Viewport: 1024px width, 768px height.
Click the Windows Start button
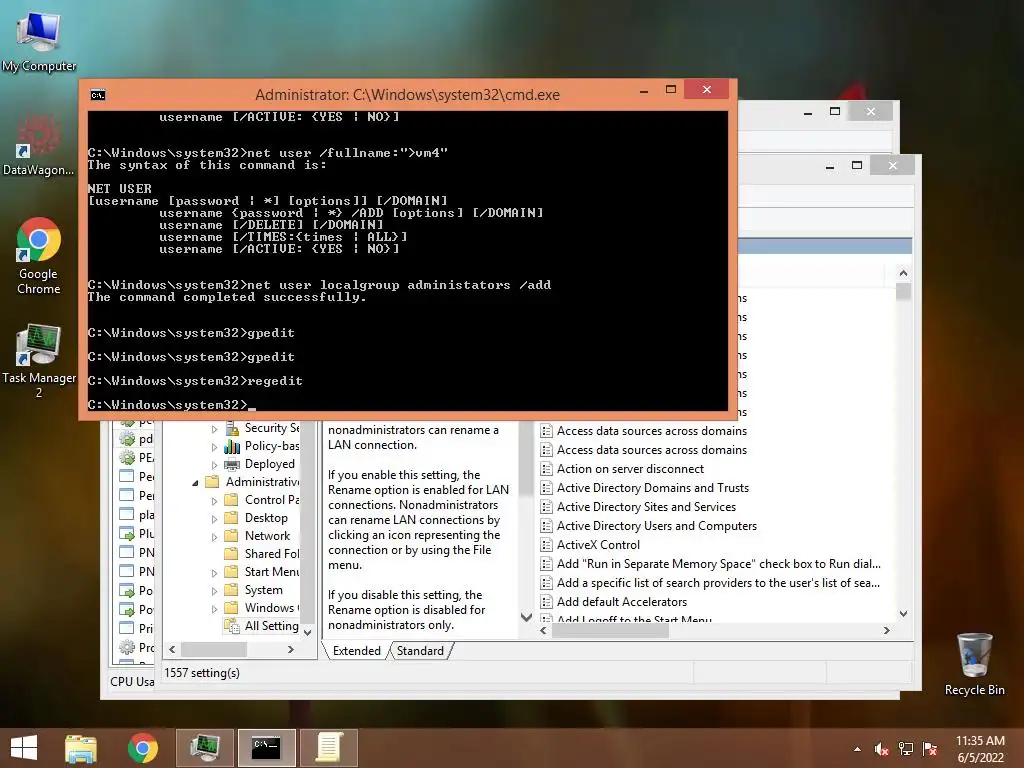(x=24, y=748)
